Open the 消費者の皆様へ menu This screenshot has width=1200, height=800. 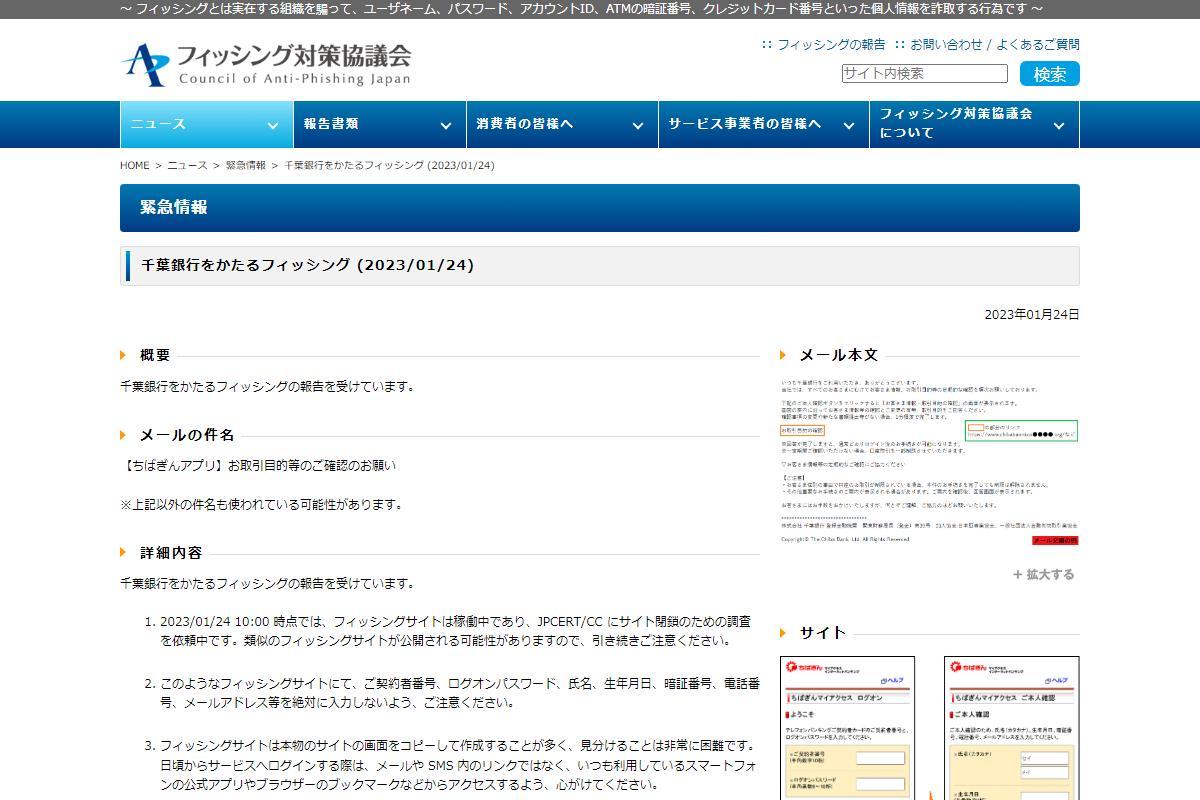pos(561,124)
